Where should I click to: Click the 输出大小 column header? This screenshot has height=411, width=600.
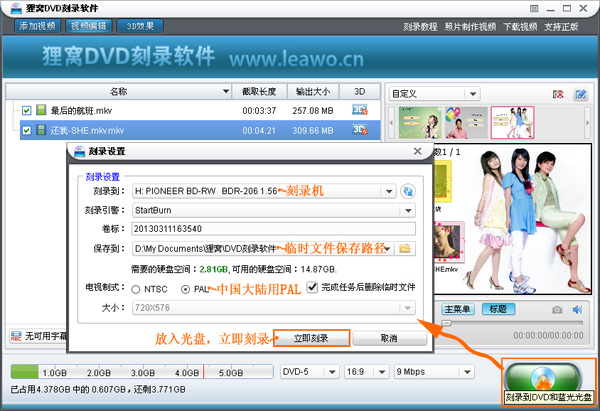tap(313, 91)
